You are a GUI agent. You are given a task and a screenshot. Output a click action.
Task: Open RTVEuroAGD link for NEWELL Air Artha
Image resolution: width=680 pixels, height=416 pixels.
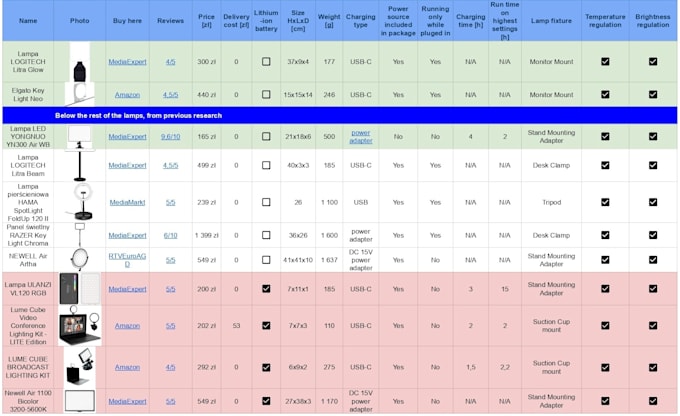coord(127,260)
